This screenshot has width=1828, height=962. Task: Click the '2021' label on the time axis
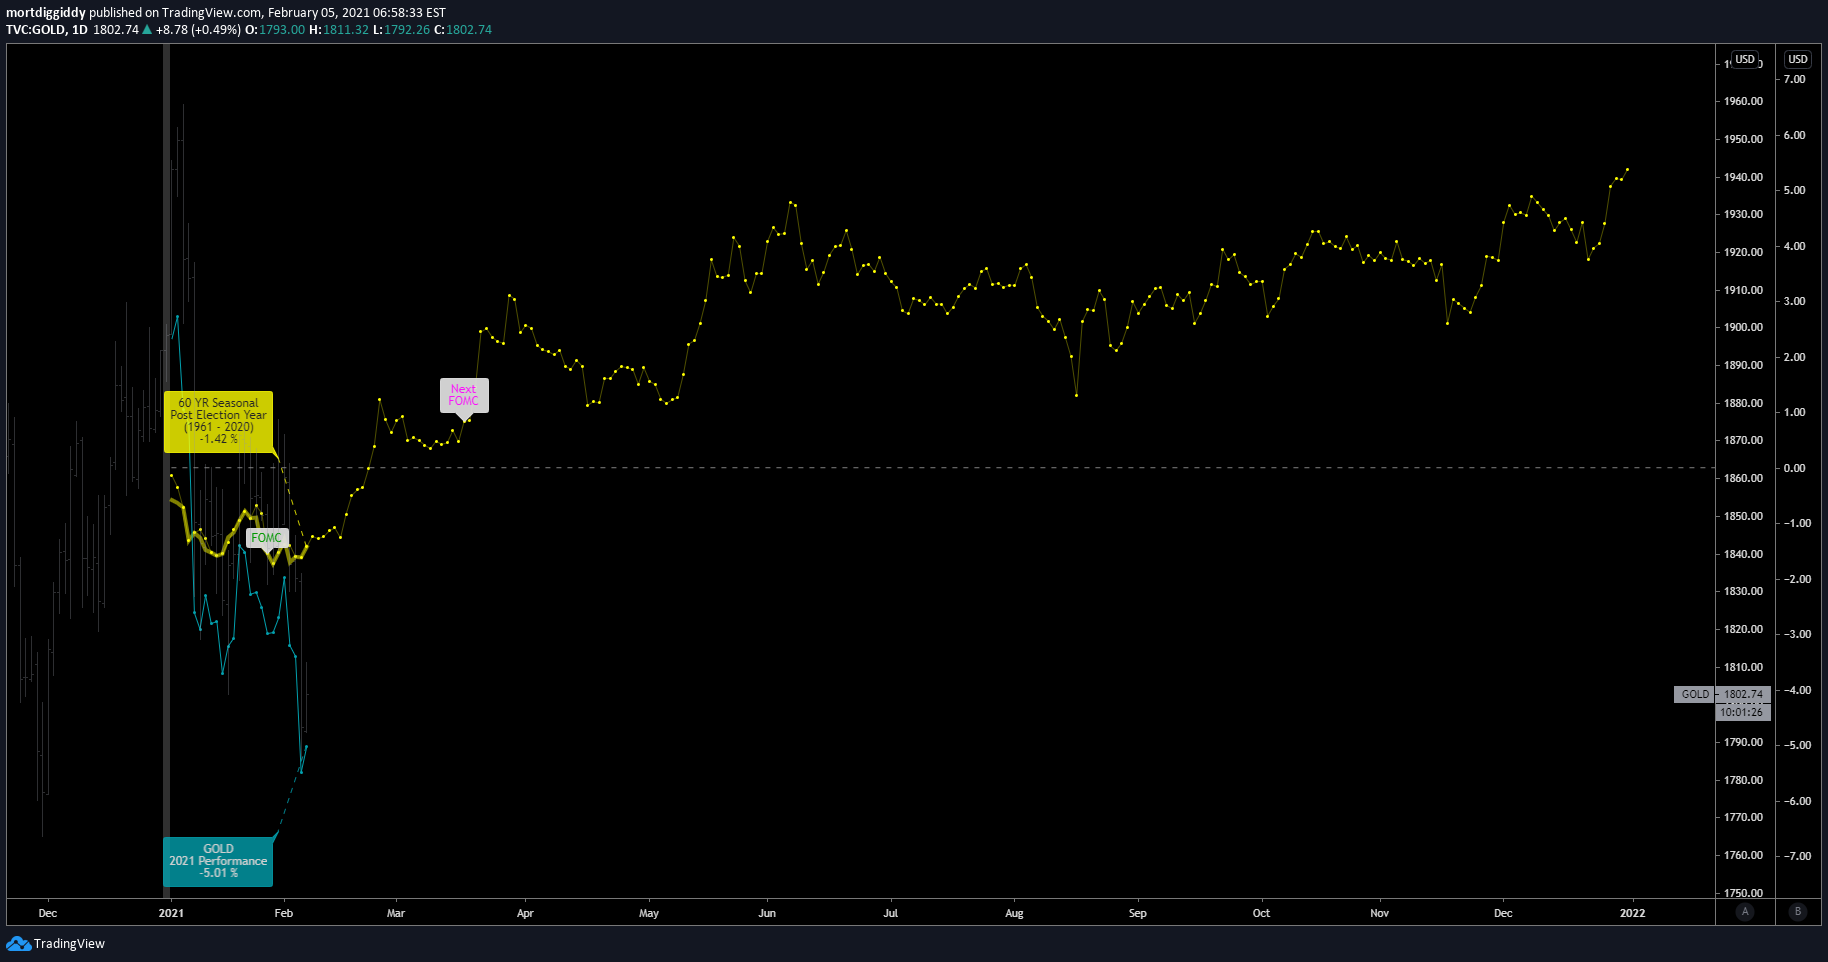pyautogui.click(x=171, y=913)
